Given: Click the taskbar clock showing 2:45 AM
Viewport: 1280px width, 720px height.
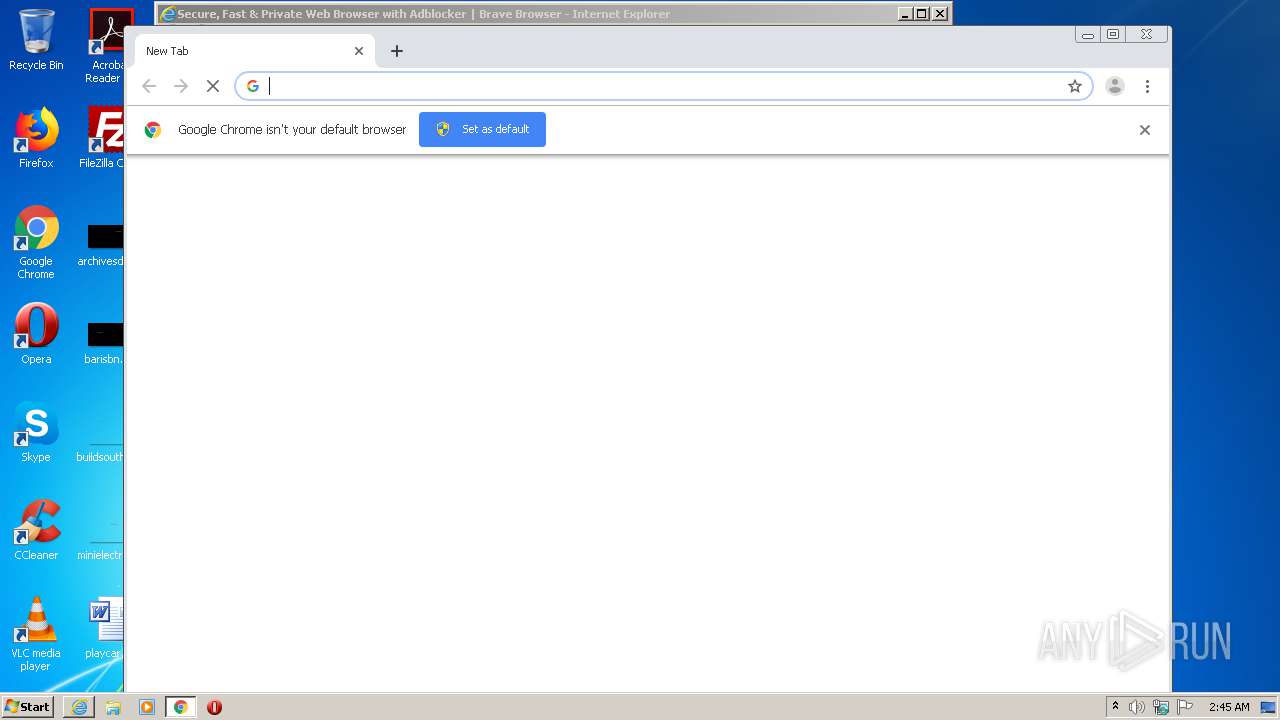Looking at the screenshot, I should click(1229, 707).
